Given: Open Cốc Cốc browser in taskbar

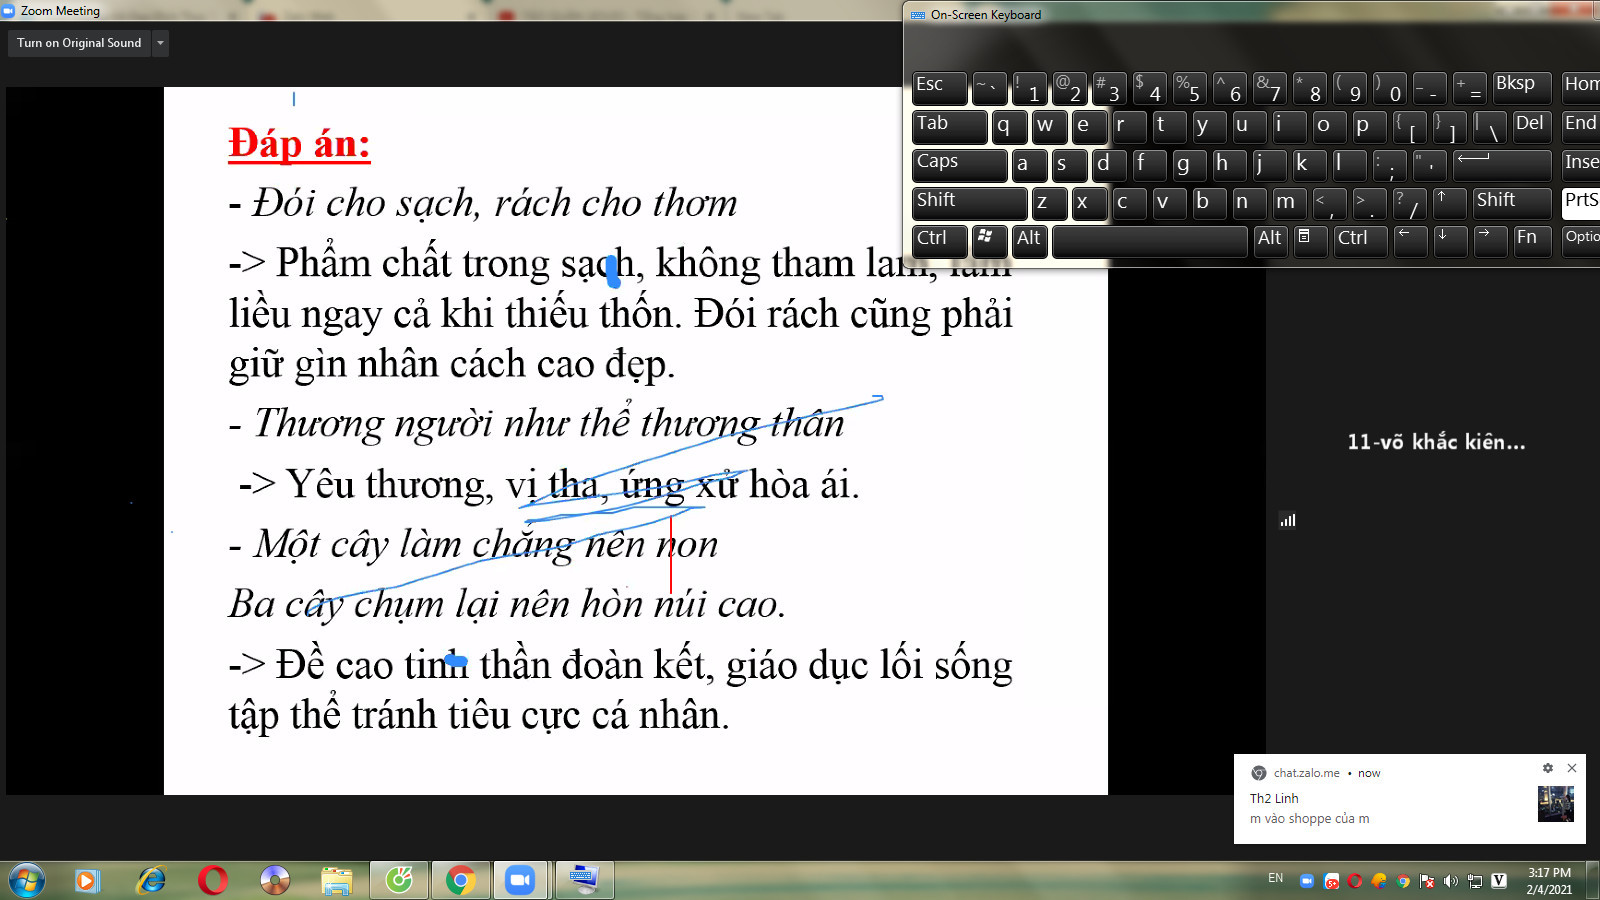Looking at the screenshot, I should pyautogui.click(x=399, y=880).
